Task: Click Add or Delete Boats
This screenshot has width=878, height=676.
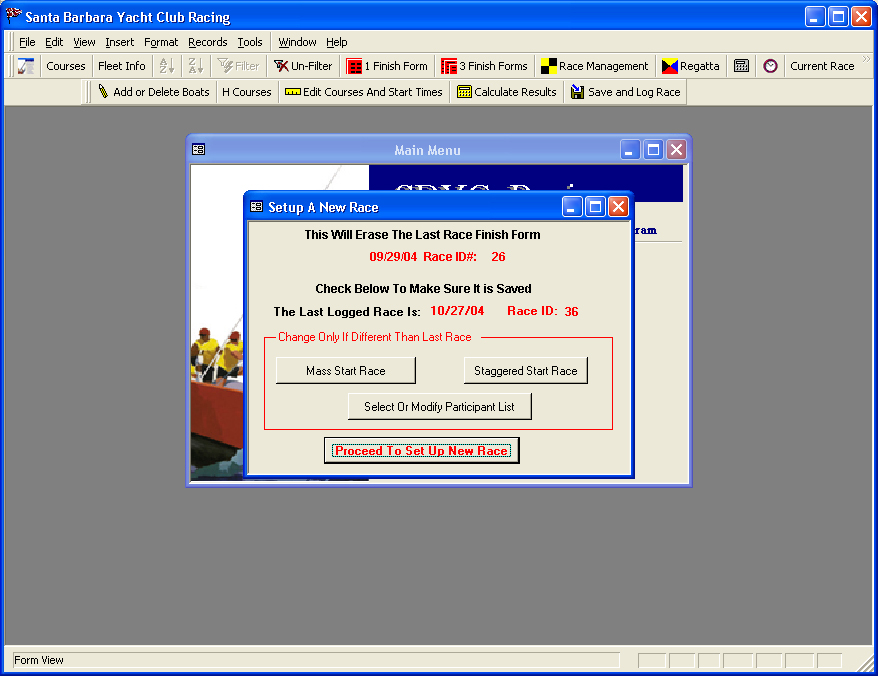Action: [153, 92]
